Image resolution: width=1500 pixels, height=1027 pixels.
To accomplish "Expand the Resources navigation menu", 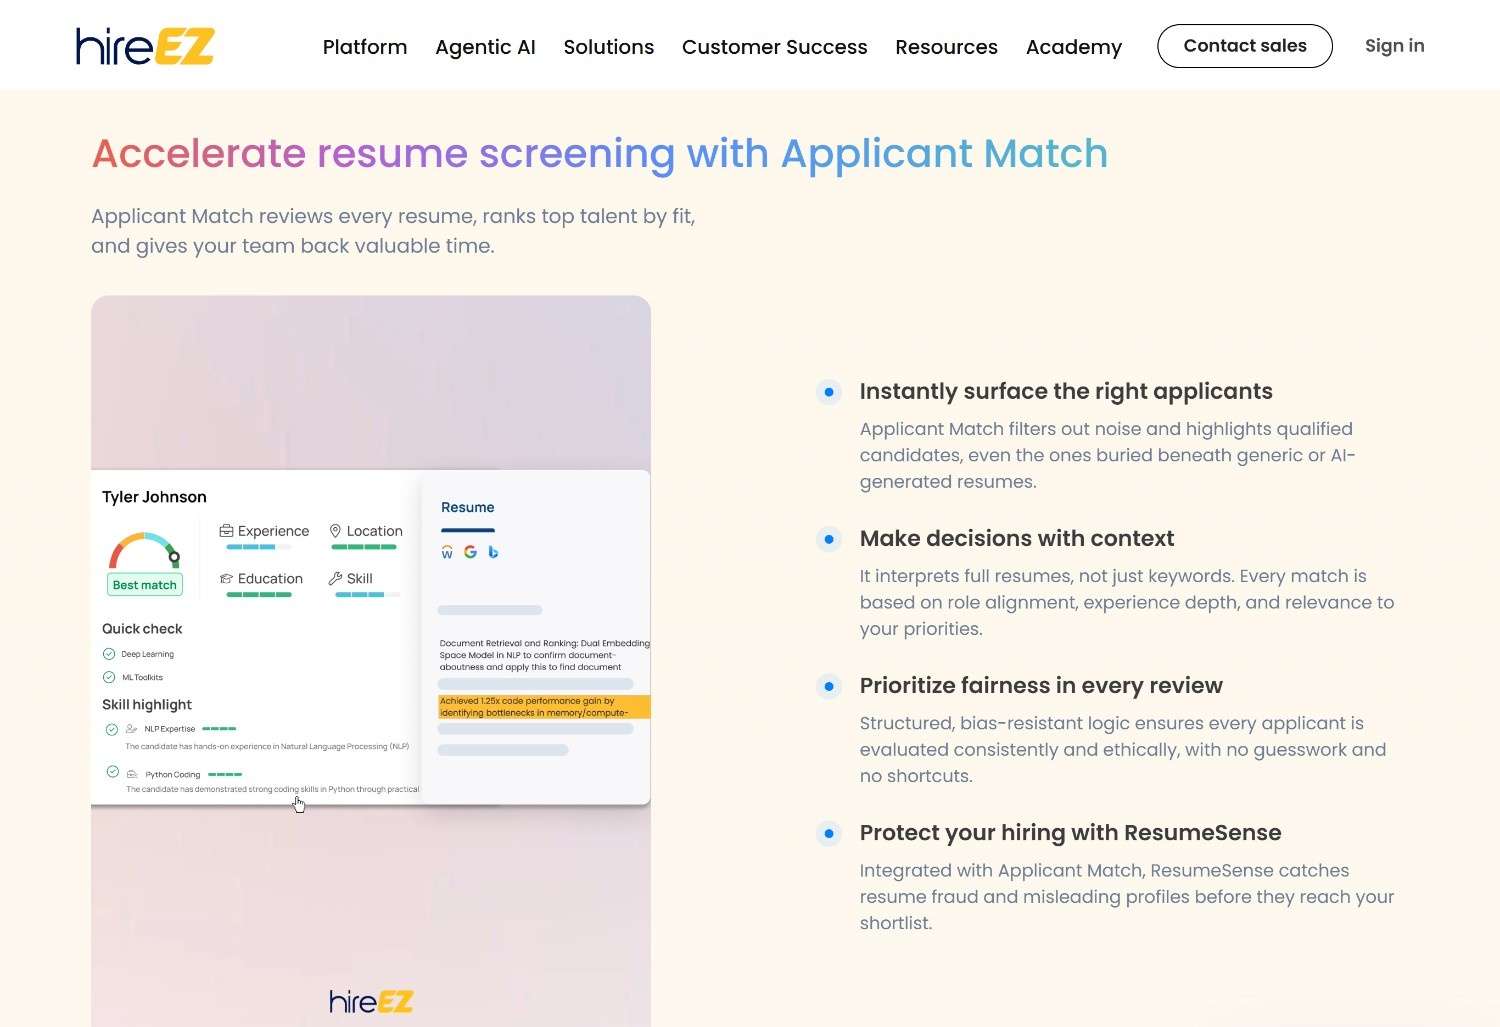I will (x=946, y=47).
